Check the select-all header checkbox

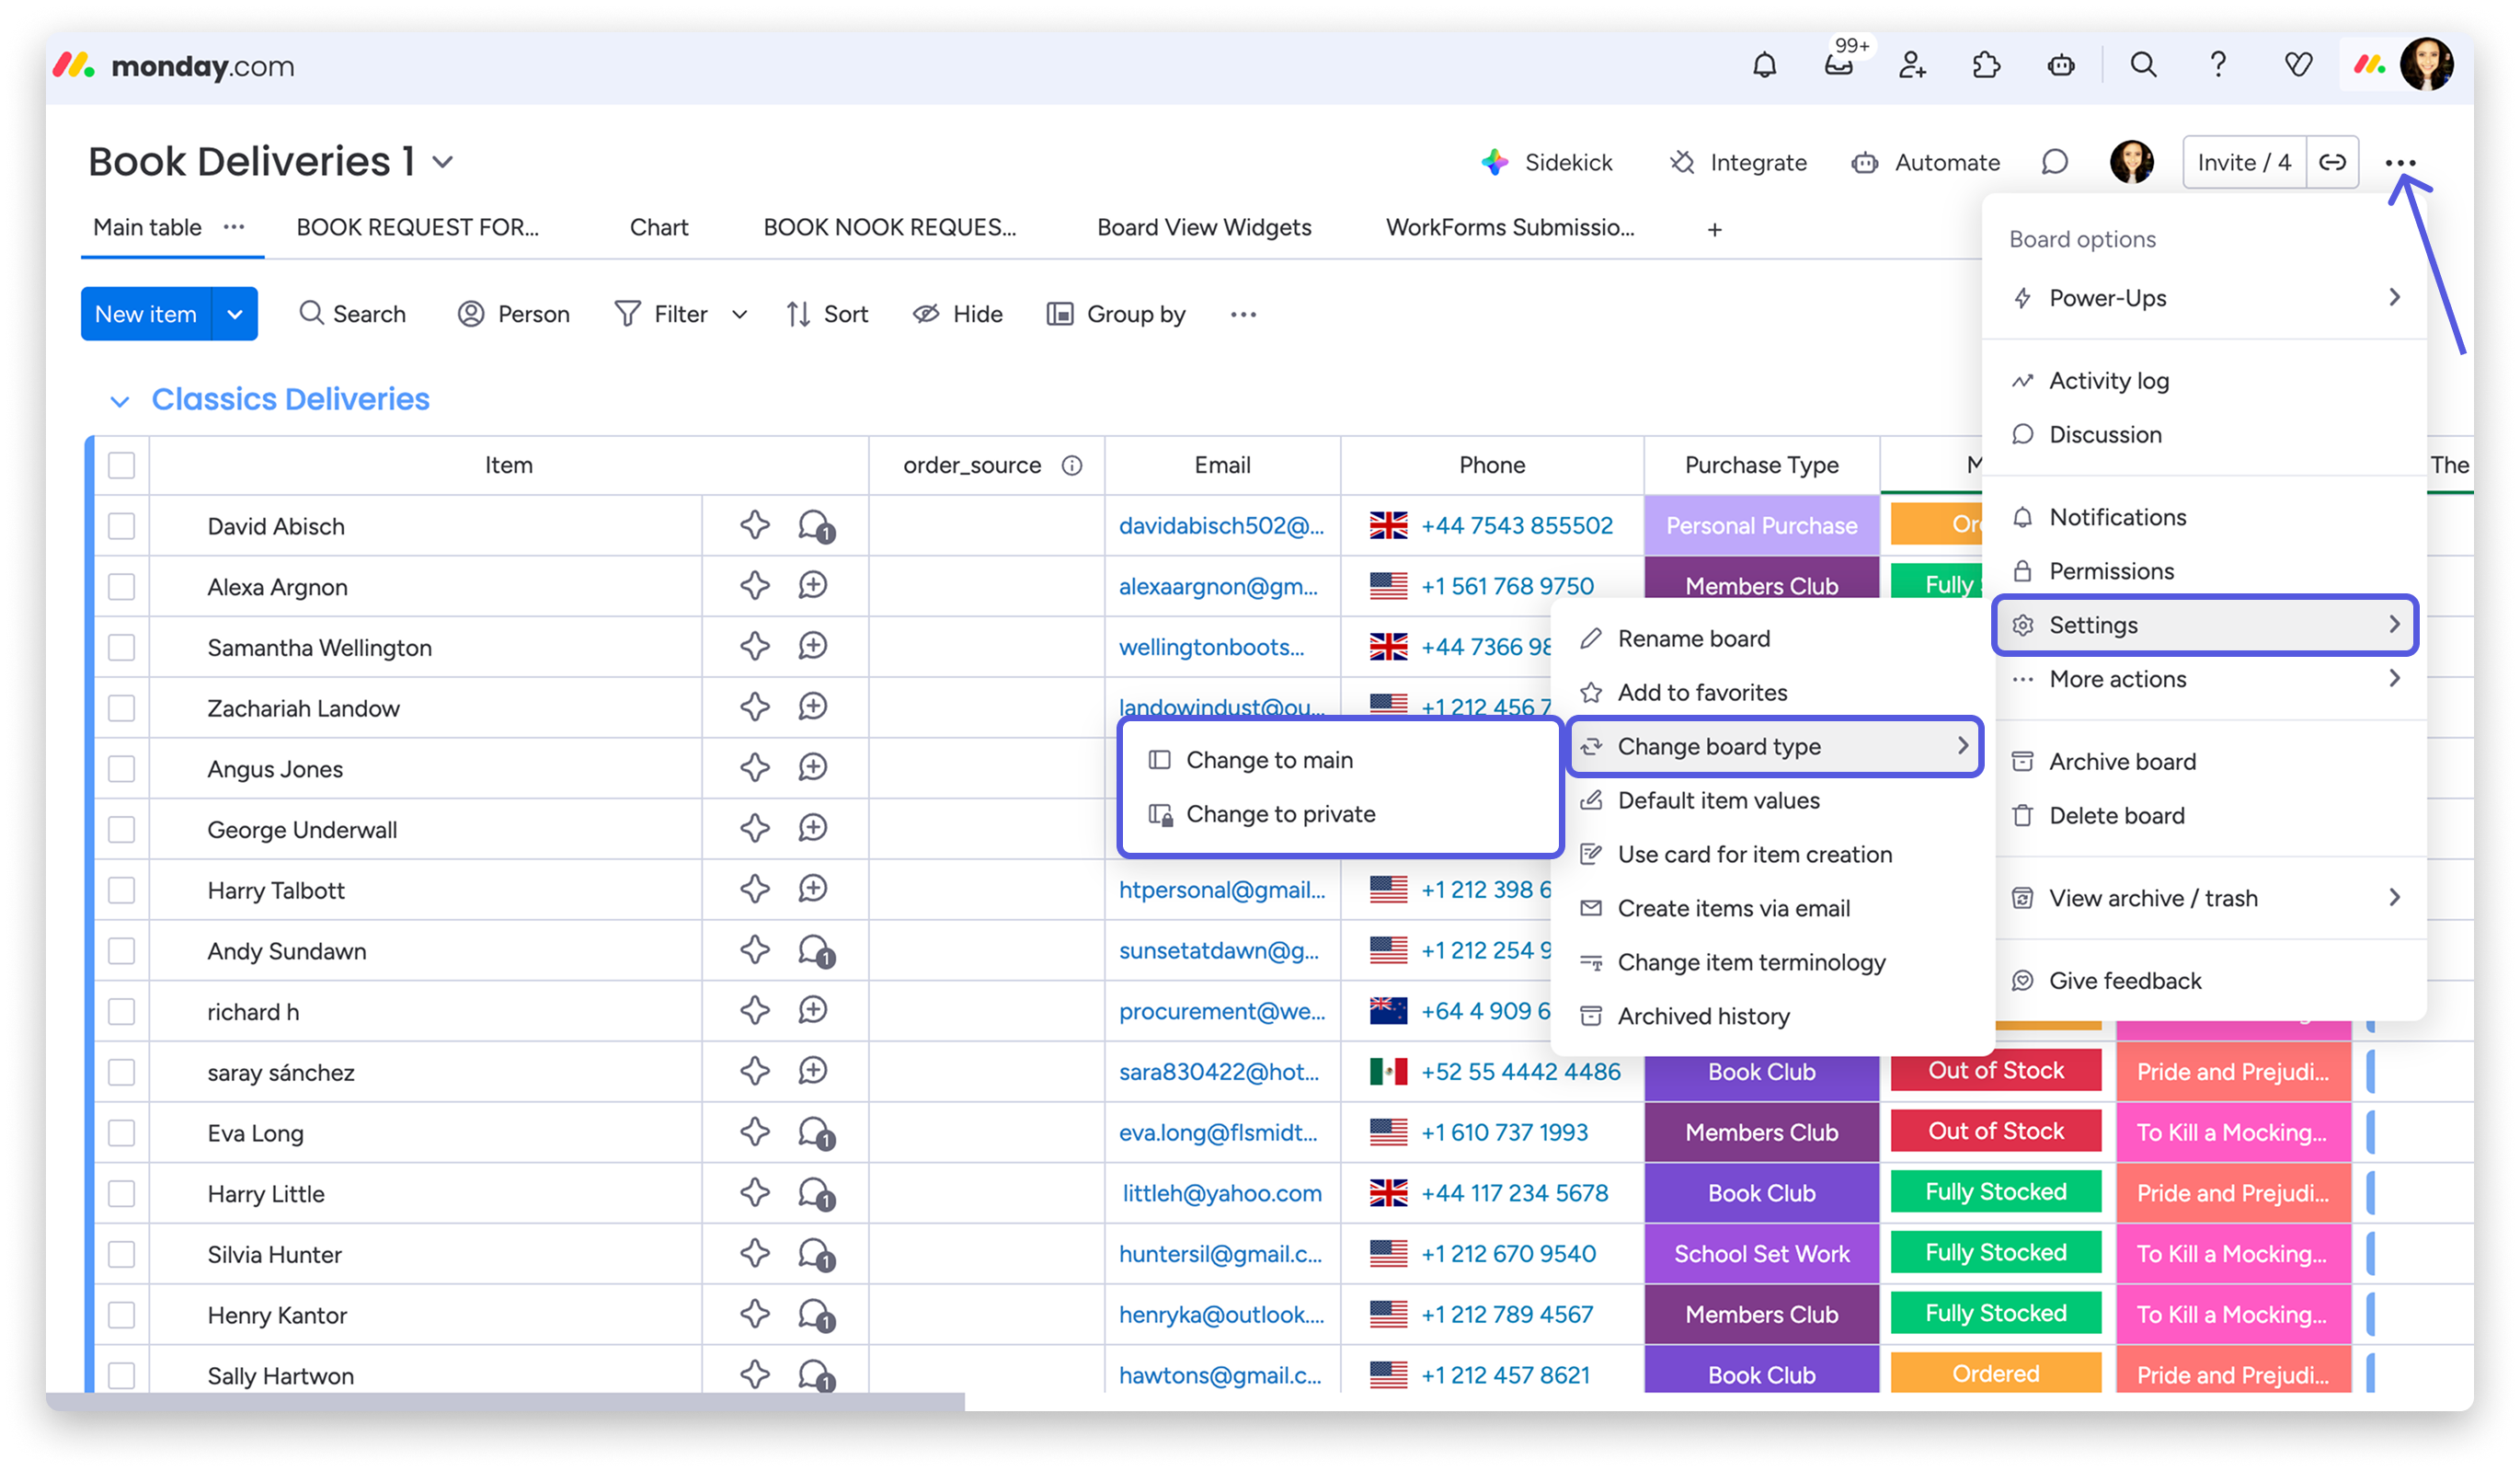(x=121, y=465)
